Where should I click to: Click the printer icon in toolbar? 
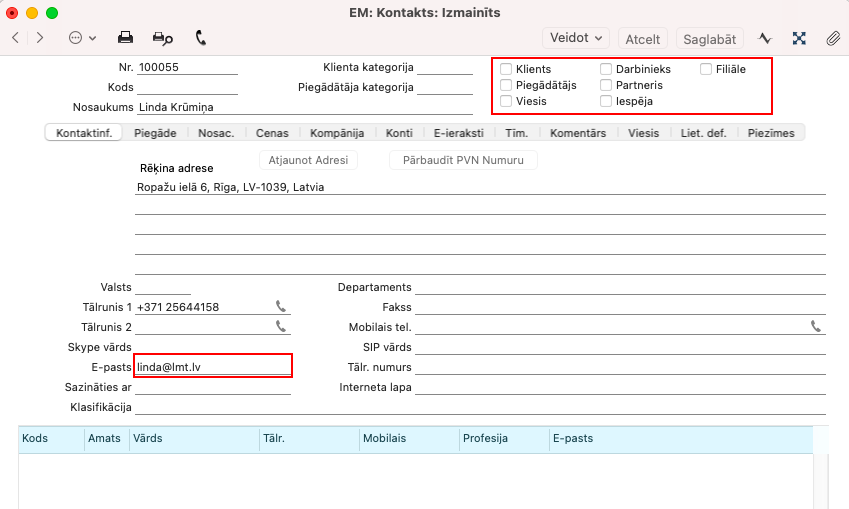[x=126, y=38]
